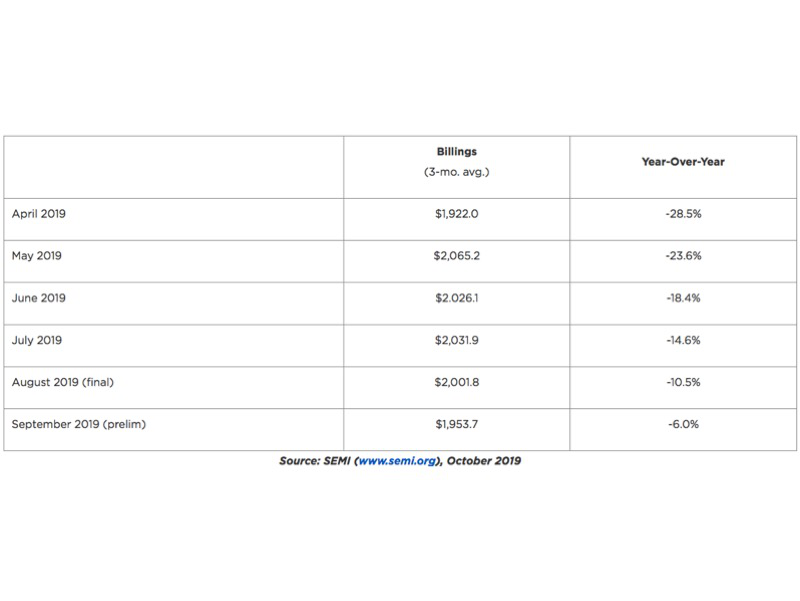Image resolution: width=800 pixels, height=601 pixels.
Task: Select the -6.0% year-over-year value
Action: (x=683, y=424)
